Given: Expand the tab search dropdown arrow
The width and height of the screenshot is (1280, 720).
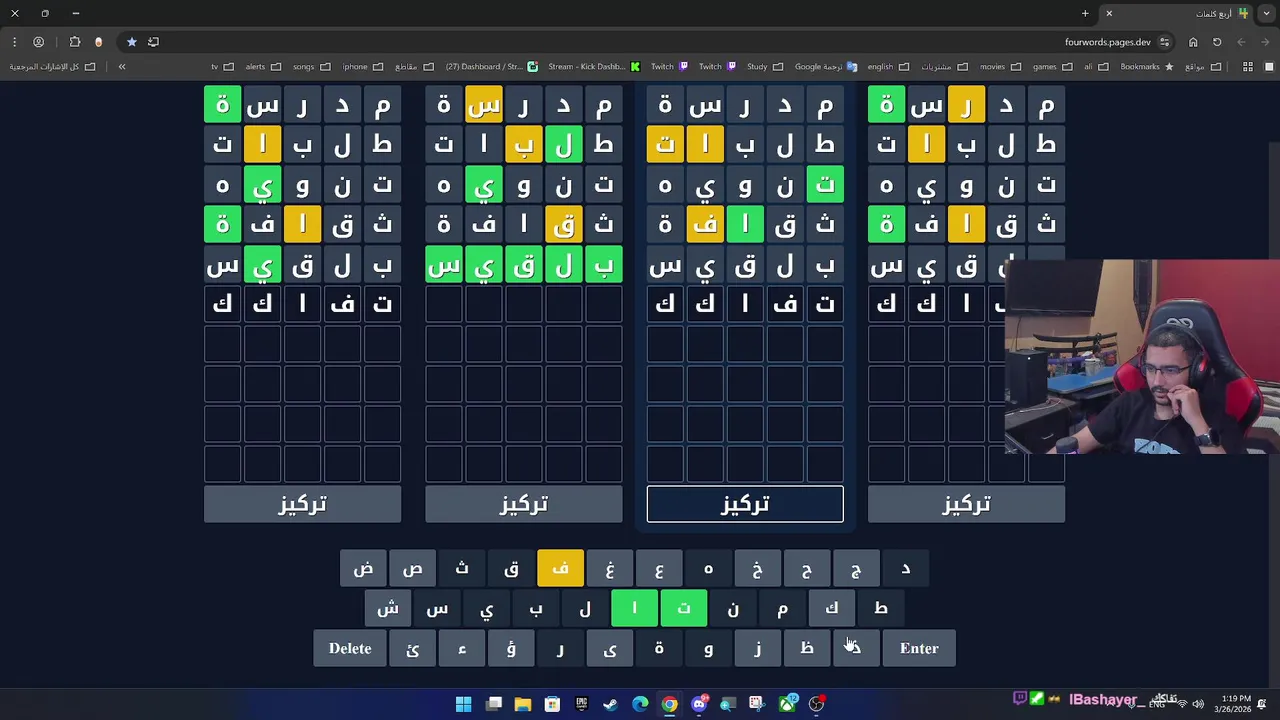Looking at the screenshot, I should [x=1266, y=13].
